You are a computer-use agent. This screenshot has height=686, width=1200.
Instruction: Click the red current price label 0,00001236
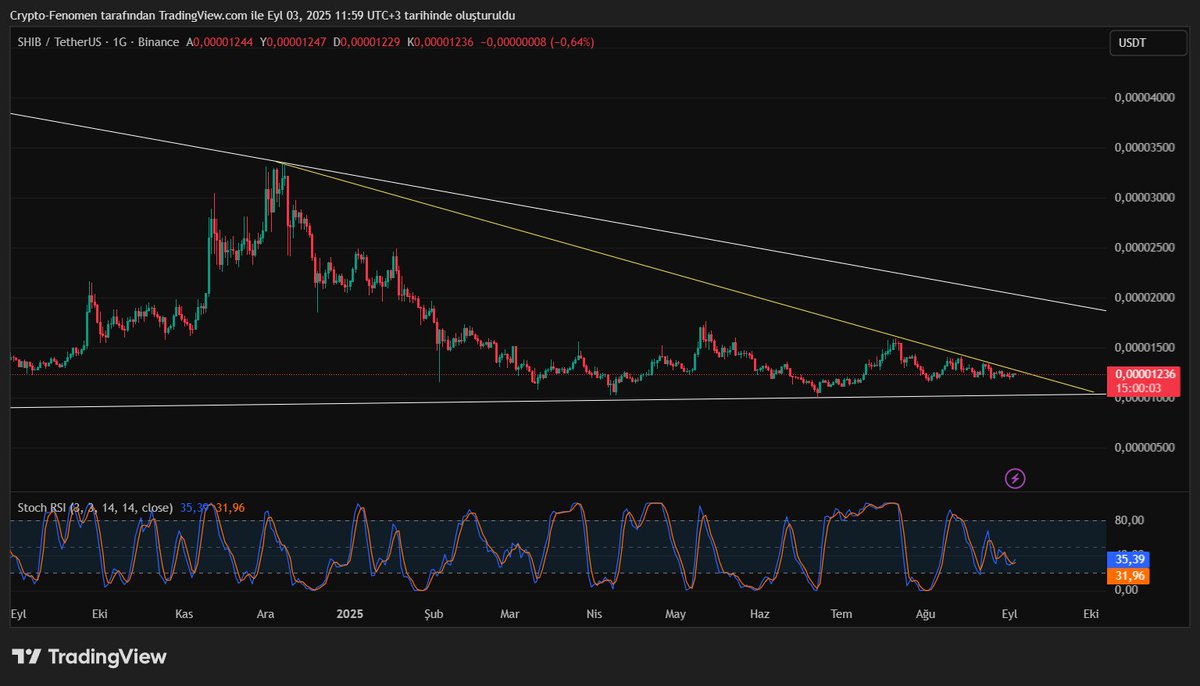click(x=1146, y=374)
